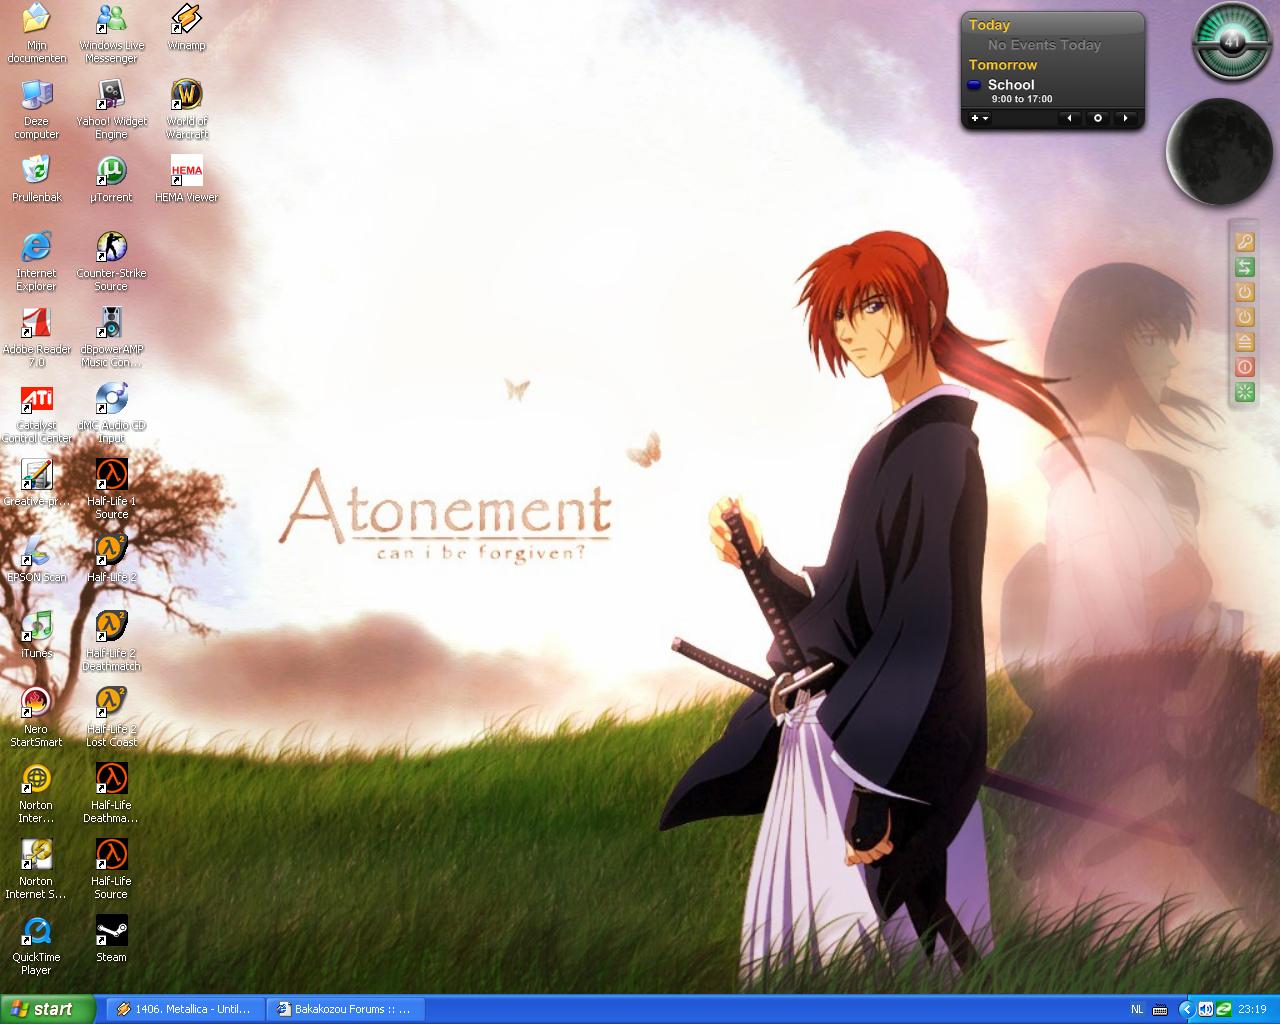
Task: Click the NL language indicator
Action: pos(1137,1010)
